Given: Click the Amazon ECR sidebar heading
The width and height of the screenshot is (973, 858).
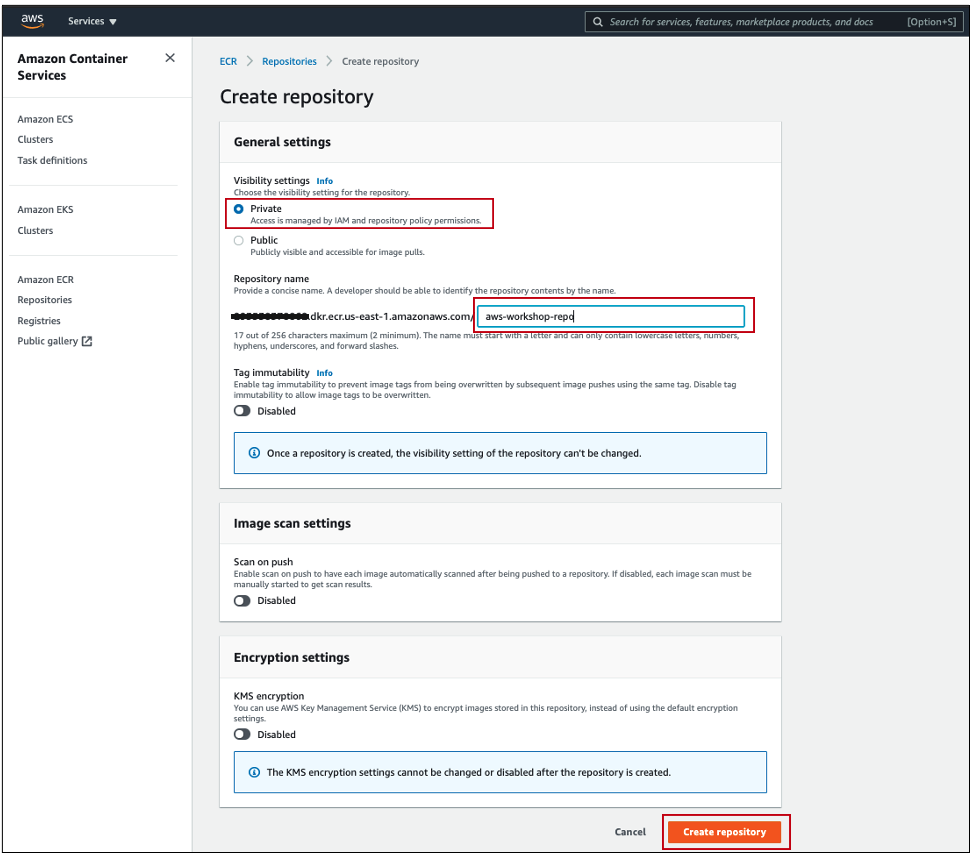Looking at the screenshot, I should [x=45, y=280].
